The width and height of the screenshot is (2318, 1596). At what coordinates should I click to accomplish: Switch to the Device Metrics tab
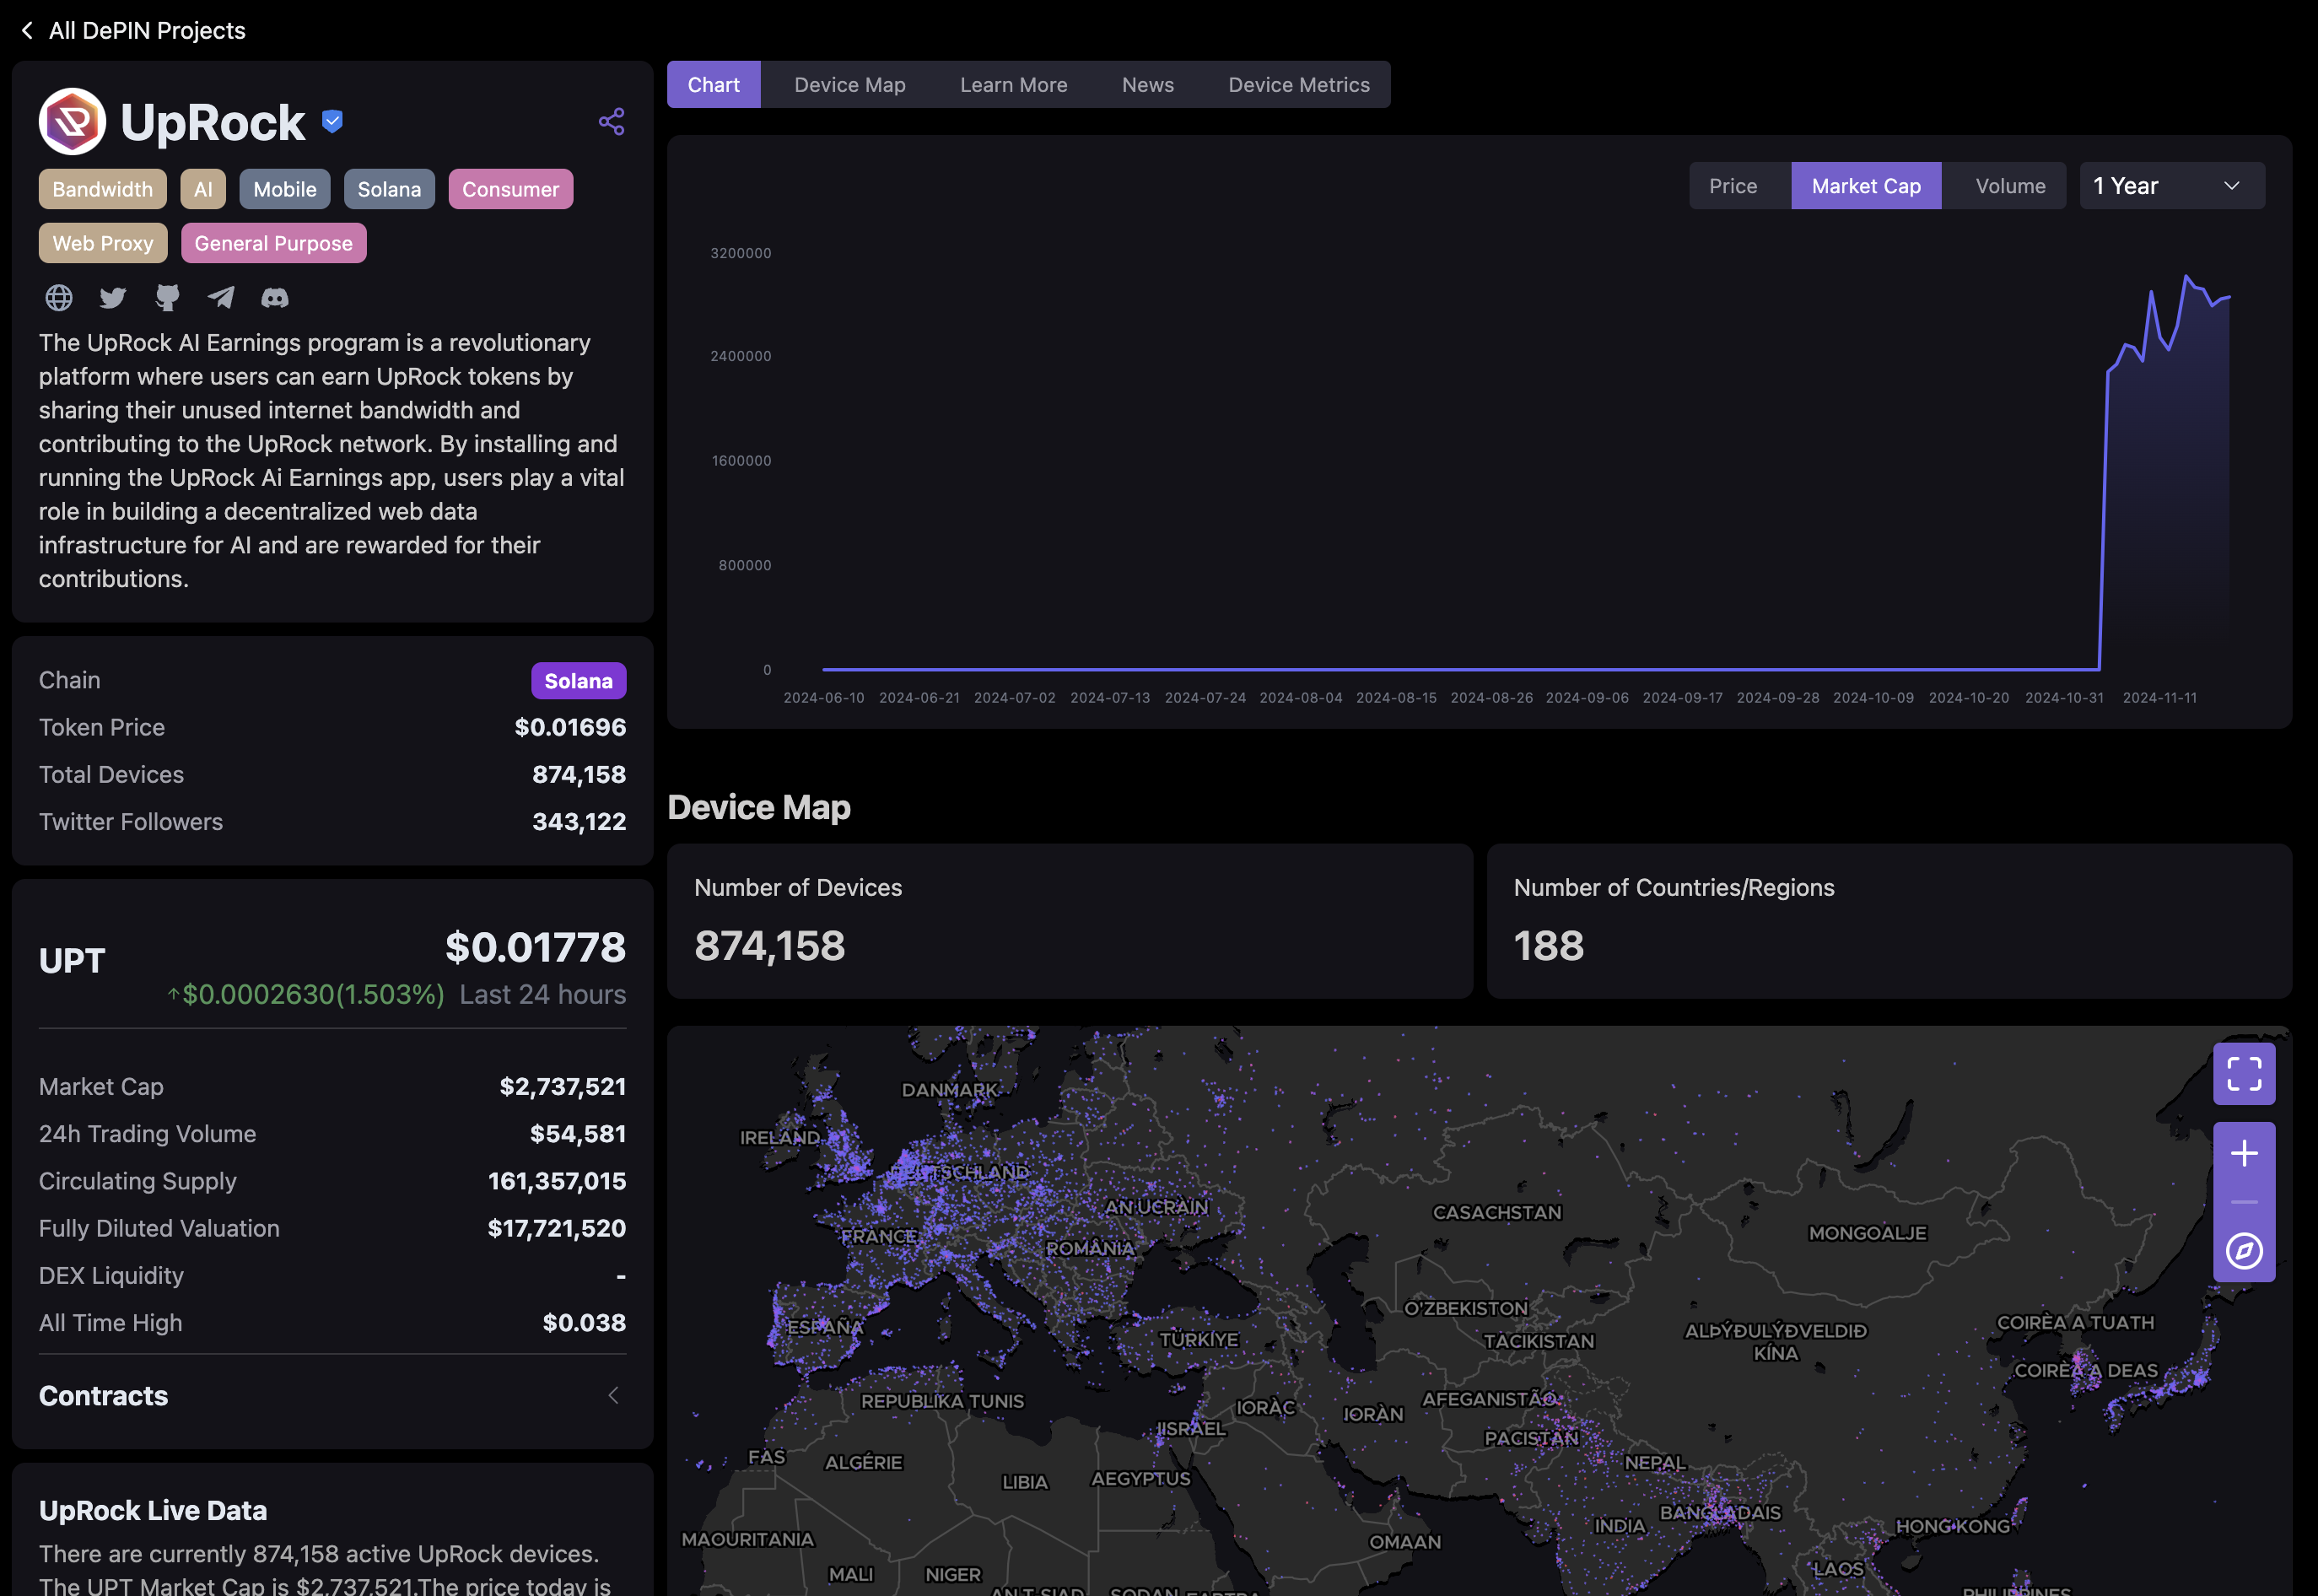(x=1298, y=85)
